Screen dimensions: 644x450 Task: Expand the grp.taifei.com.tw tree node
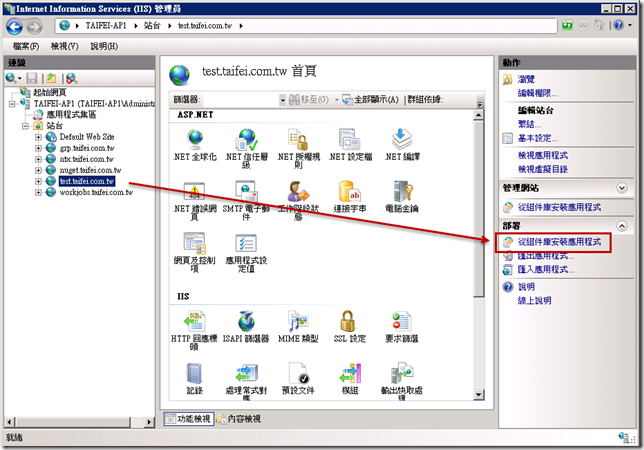(x=38, y=148)
